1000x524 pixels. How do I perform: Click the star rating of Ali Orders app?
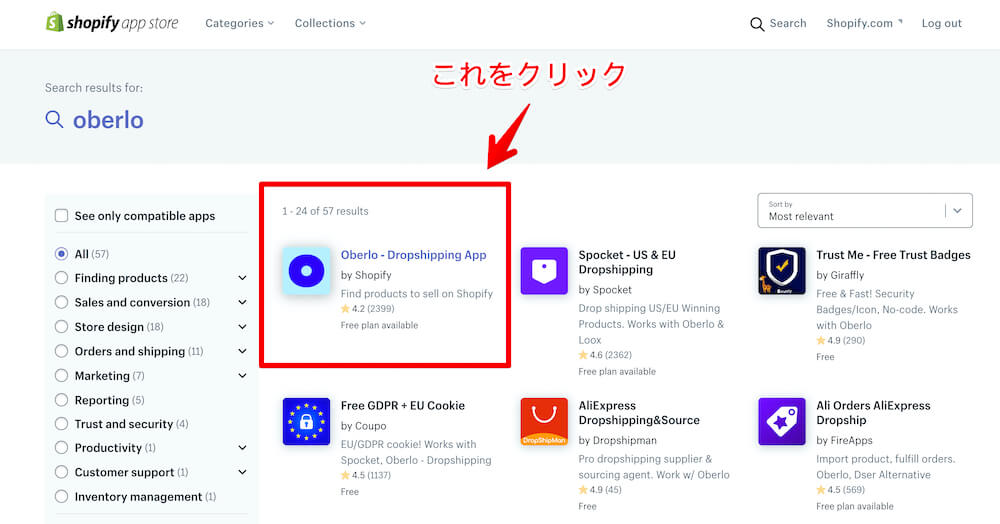pos(841,490)
